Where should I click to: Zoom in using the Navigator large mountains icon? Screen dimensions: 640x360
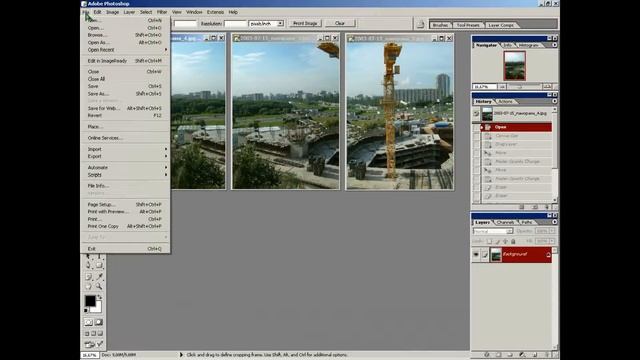pos(547,87)
